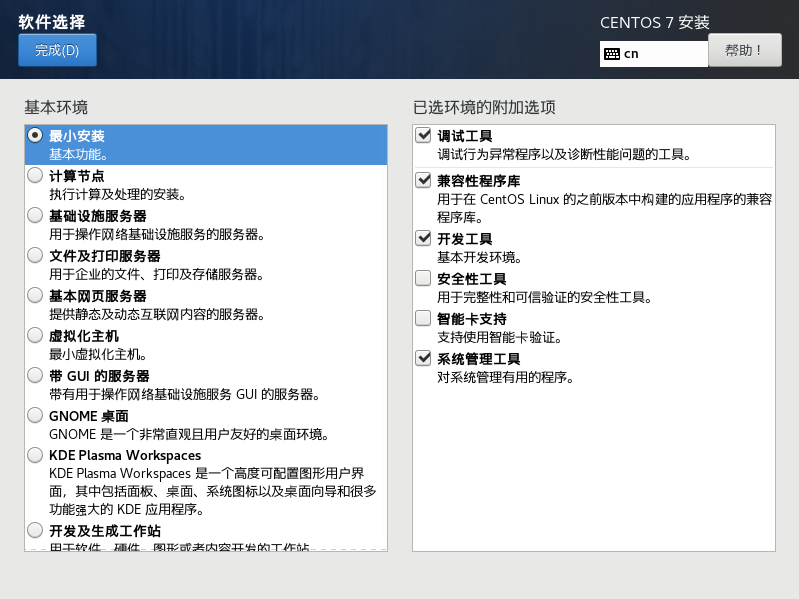Click the text 对系统管理有用的程序。
Image resolution: width=799 pixels, height=599 pixels.
[x=506, y=377]
